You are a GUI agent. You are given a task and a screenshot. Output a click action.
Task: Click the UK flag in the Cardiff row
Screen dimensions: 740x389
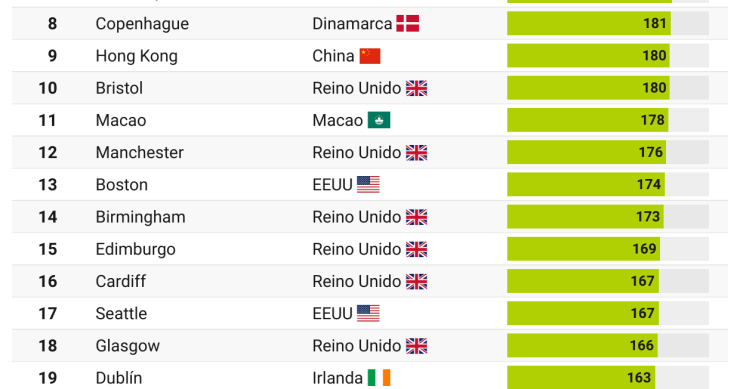coord(416,281)
